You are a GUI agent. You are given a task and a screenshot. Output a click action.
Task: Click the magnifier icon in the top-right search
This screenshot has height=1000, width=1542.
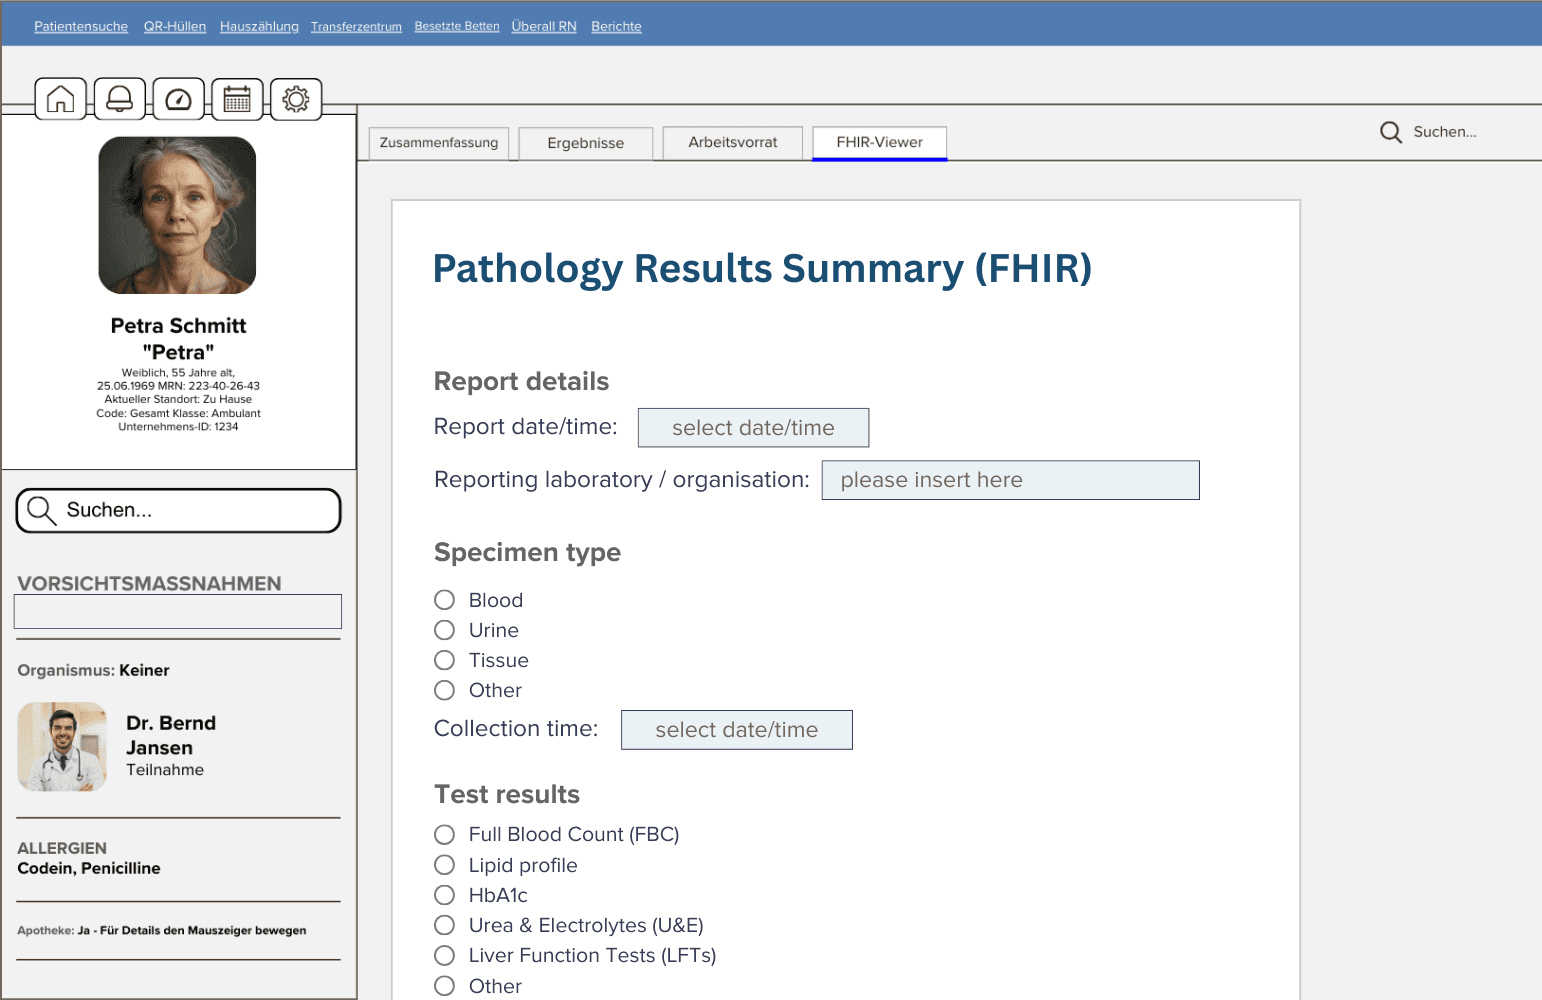pos(1391,131)
